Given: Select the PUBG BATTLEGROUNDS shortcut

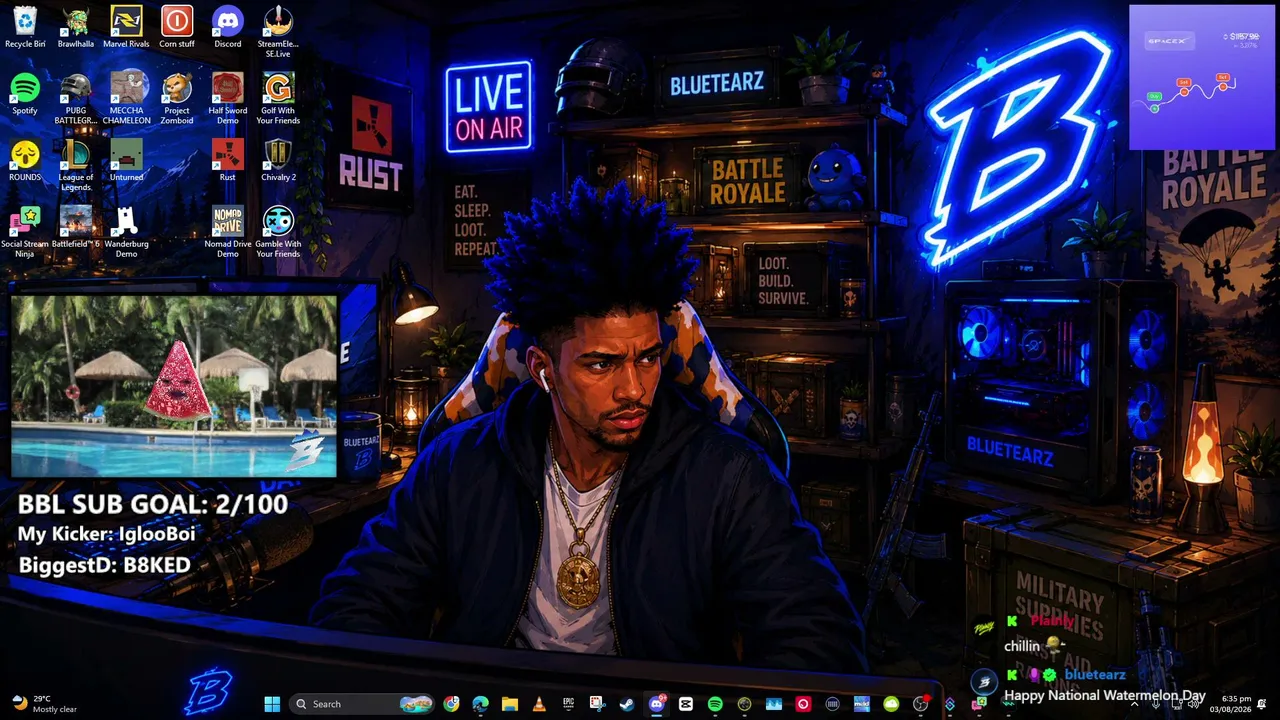Looking at the screenshot, I should point(76,98).
